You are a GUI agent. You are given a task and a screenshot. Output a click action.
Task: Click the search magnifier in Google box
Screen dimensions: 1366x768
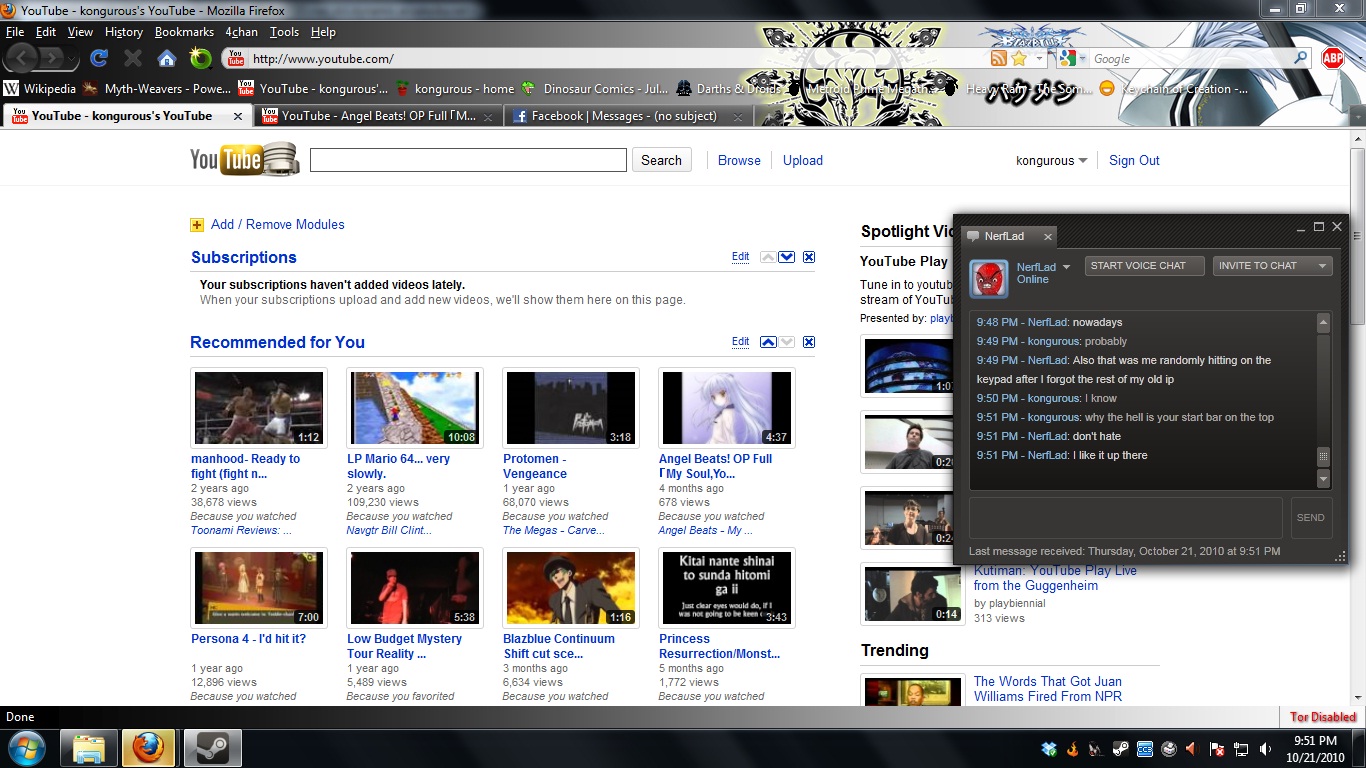coord(1301,59)
